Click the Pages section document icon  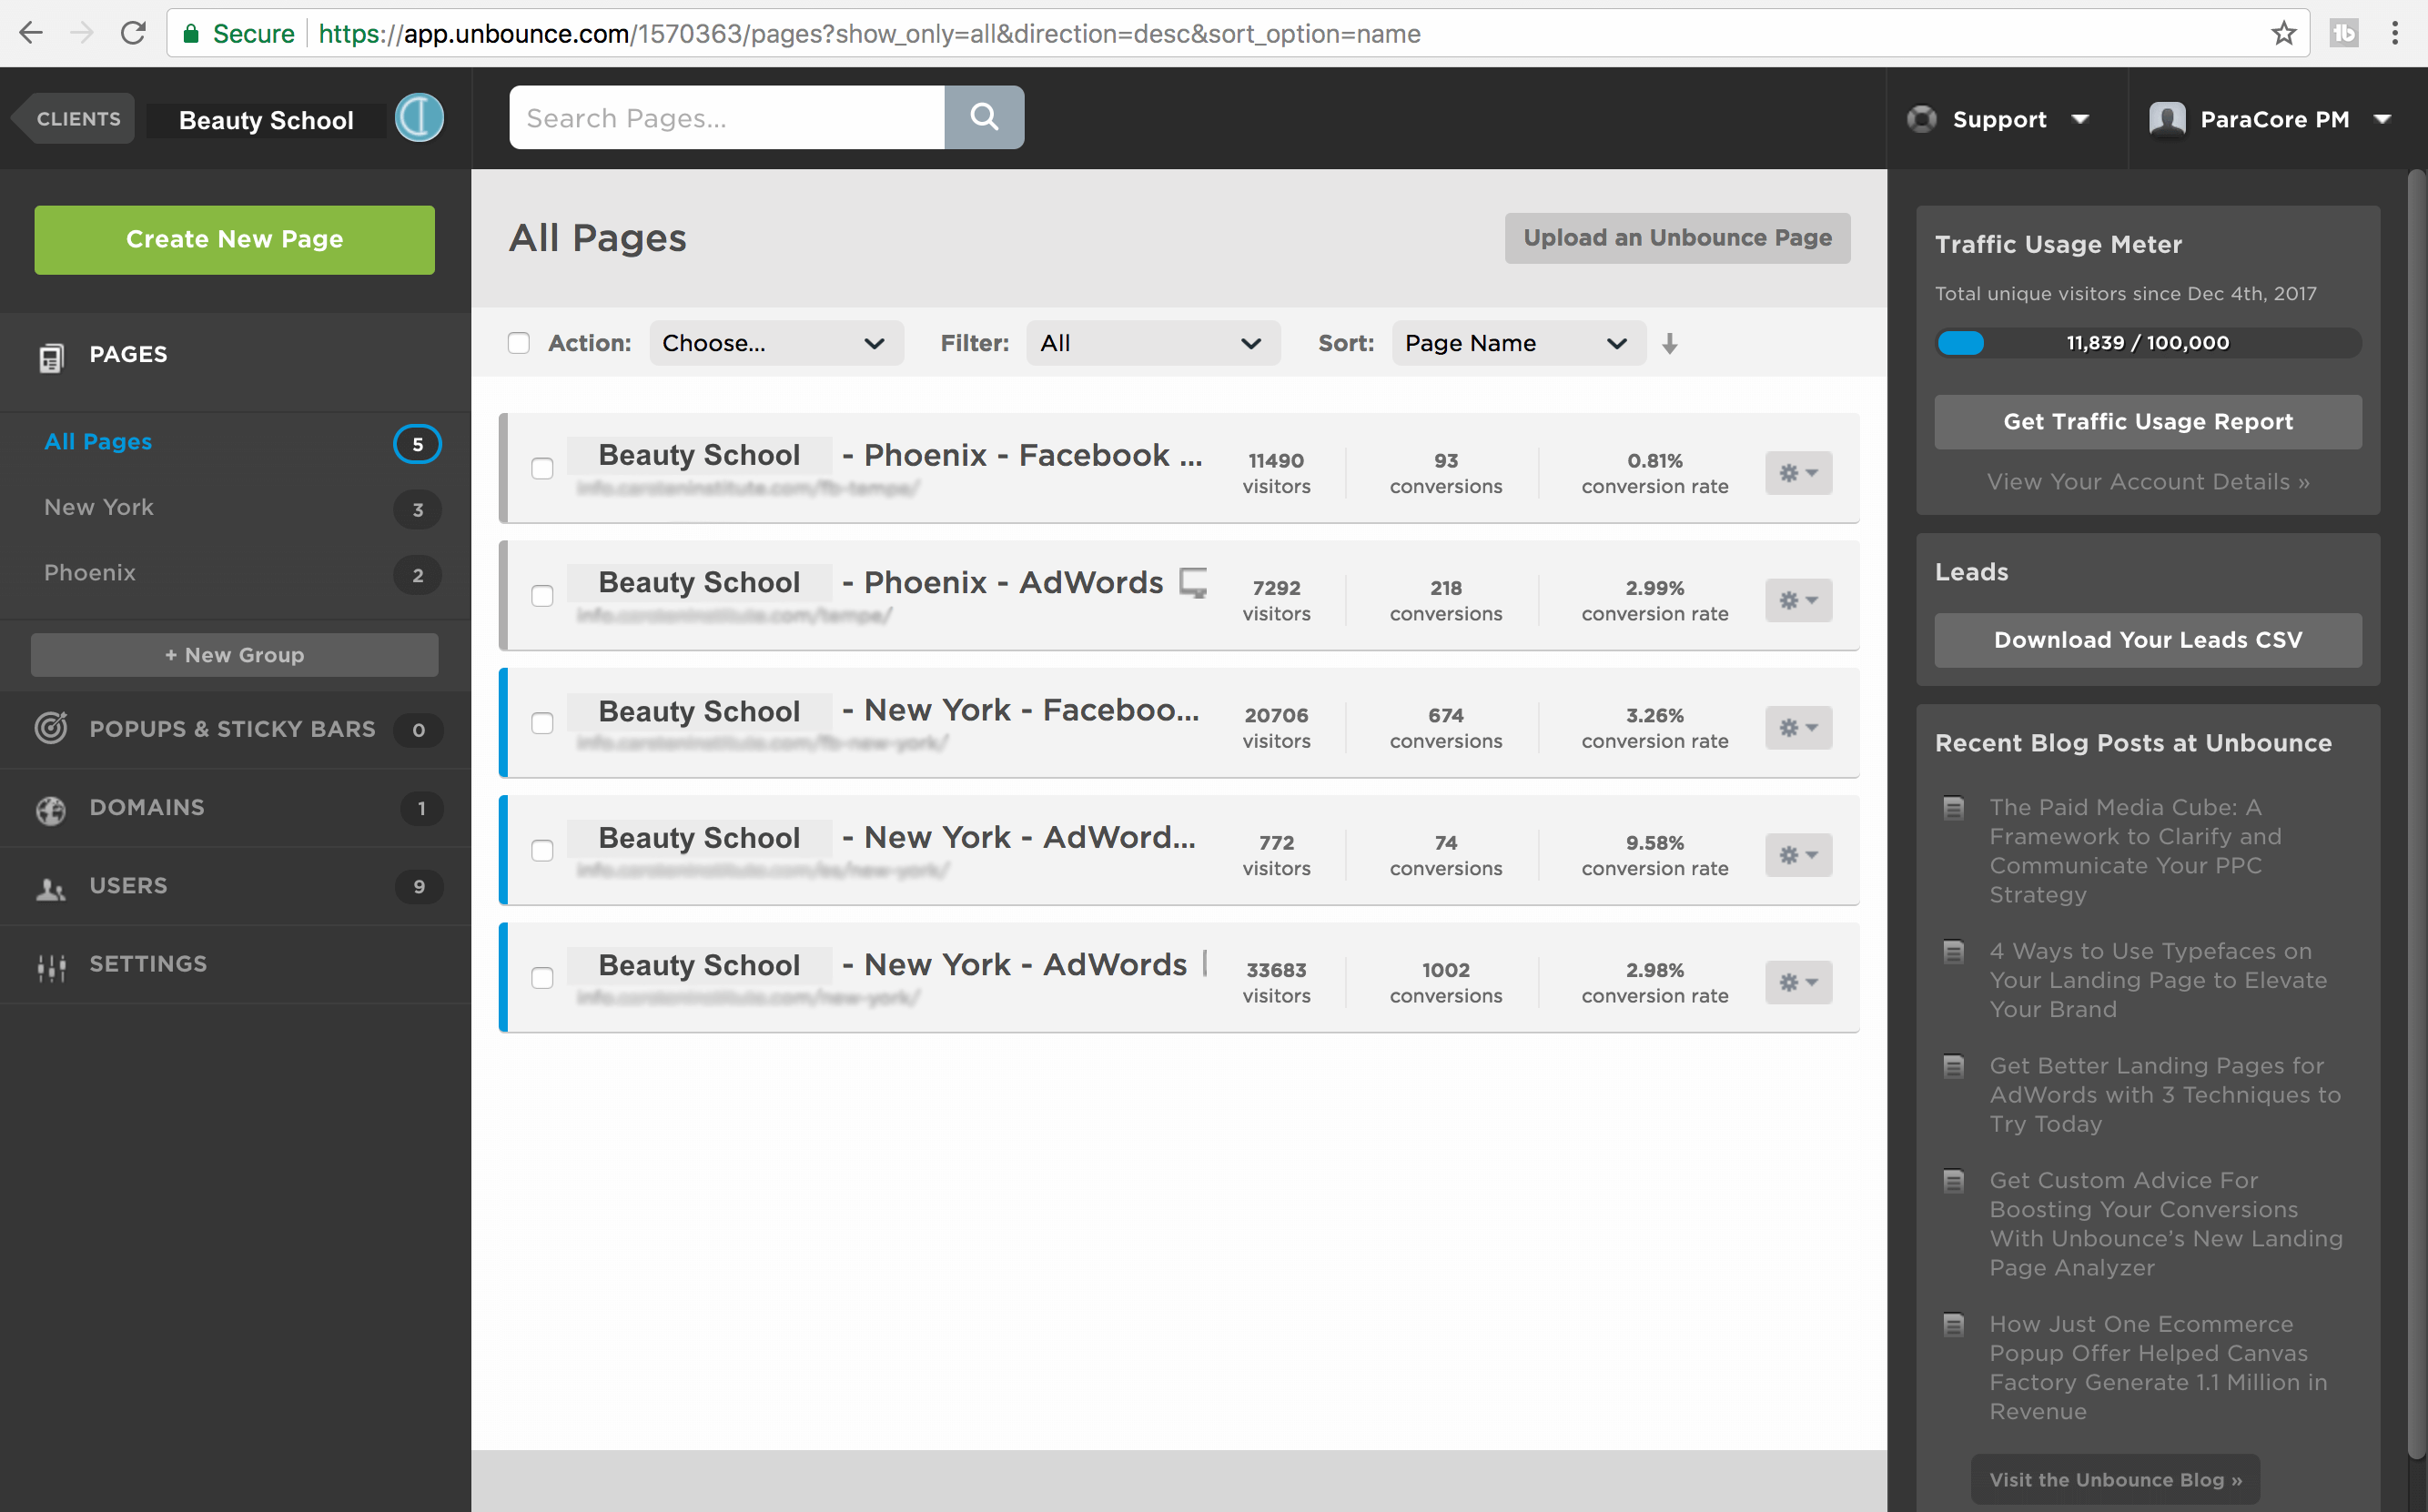[51, 357]
